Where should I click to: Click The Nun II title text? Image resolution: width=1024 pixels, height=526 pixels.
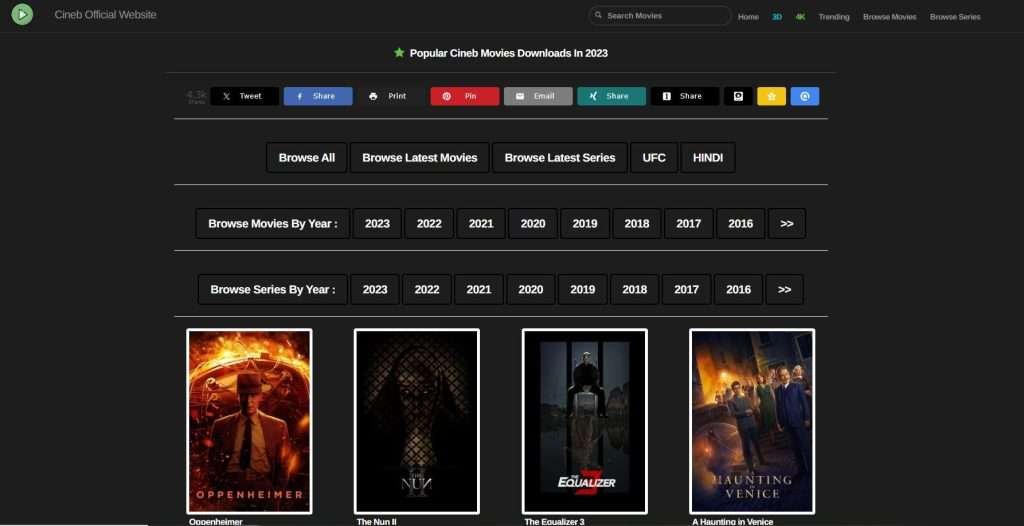[377, 521]
